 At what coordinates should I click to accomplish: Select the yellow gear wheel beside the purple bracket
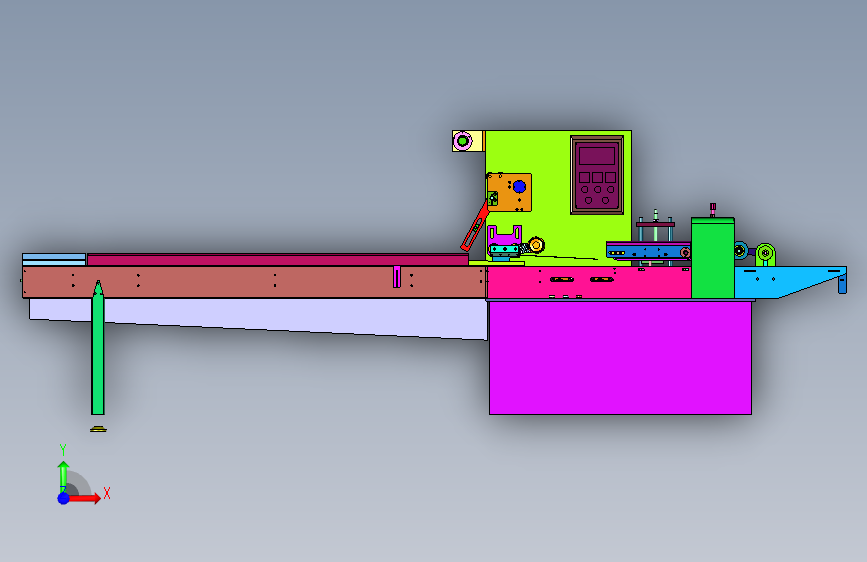(x=536, y=244)
